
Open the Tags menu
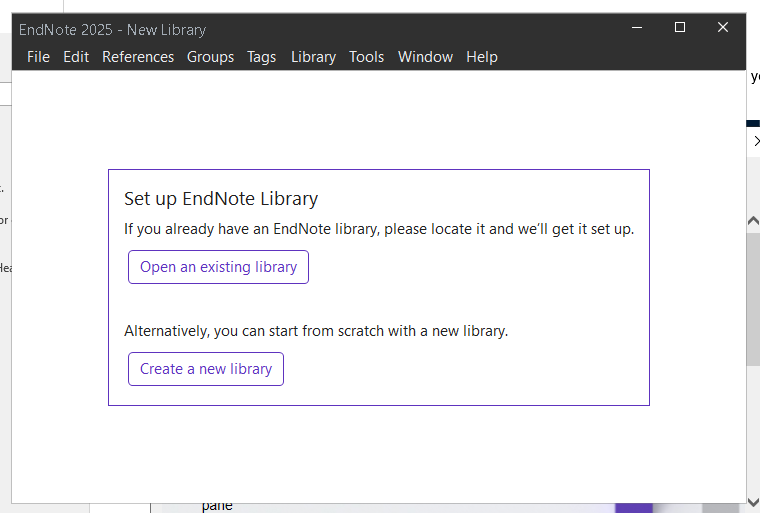[261, 57]
